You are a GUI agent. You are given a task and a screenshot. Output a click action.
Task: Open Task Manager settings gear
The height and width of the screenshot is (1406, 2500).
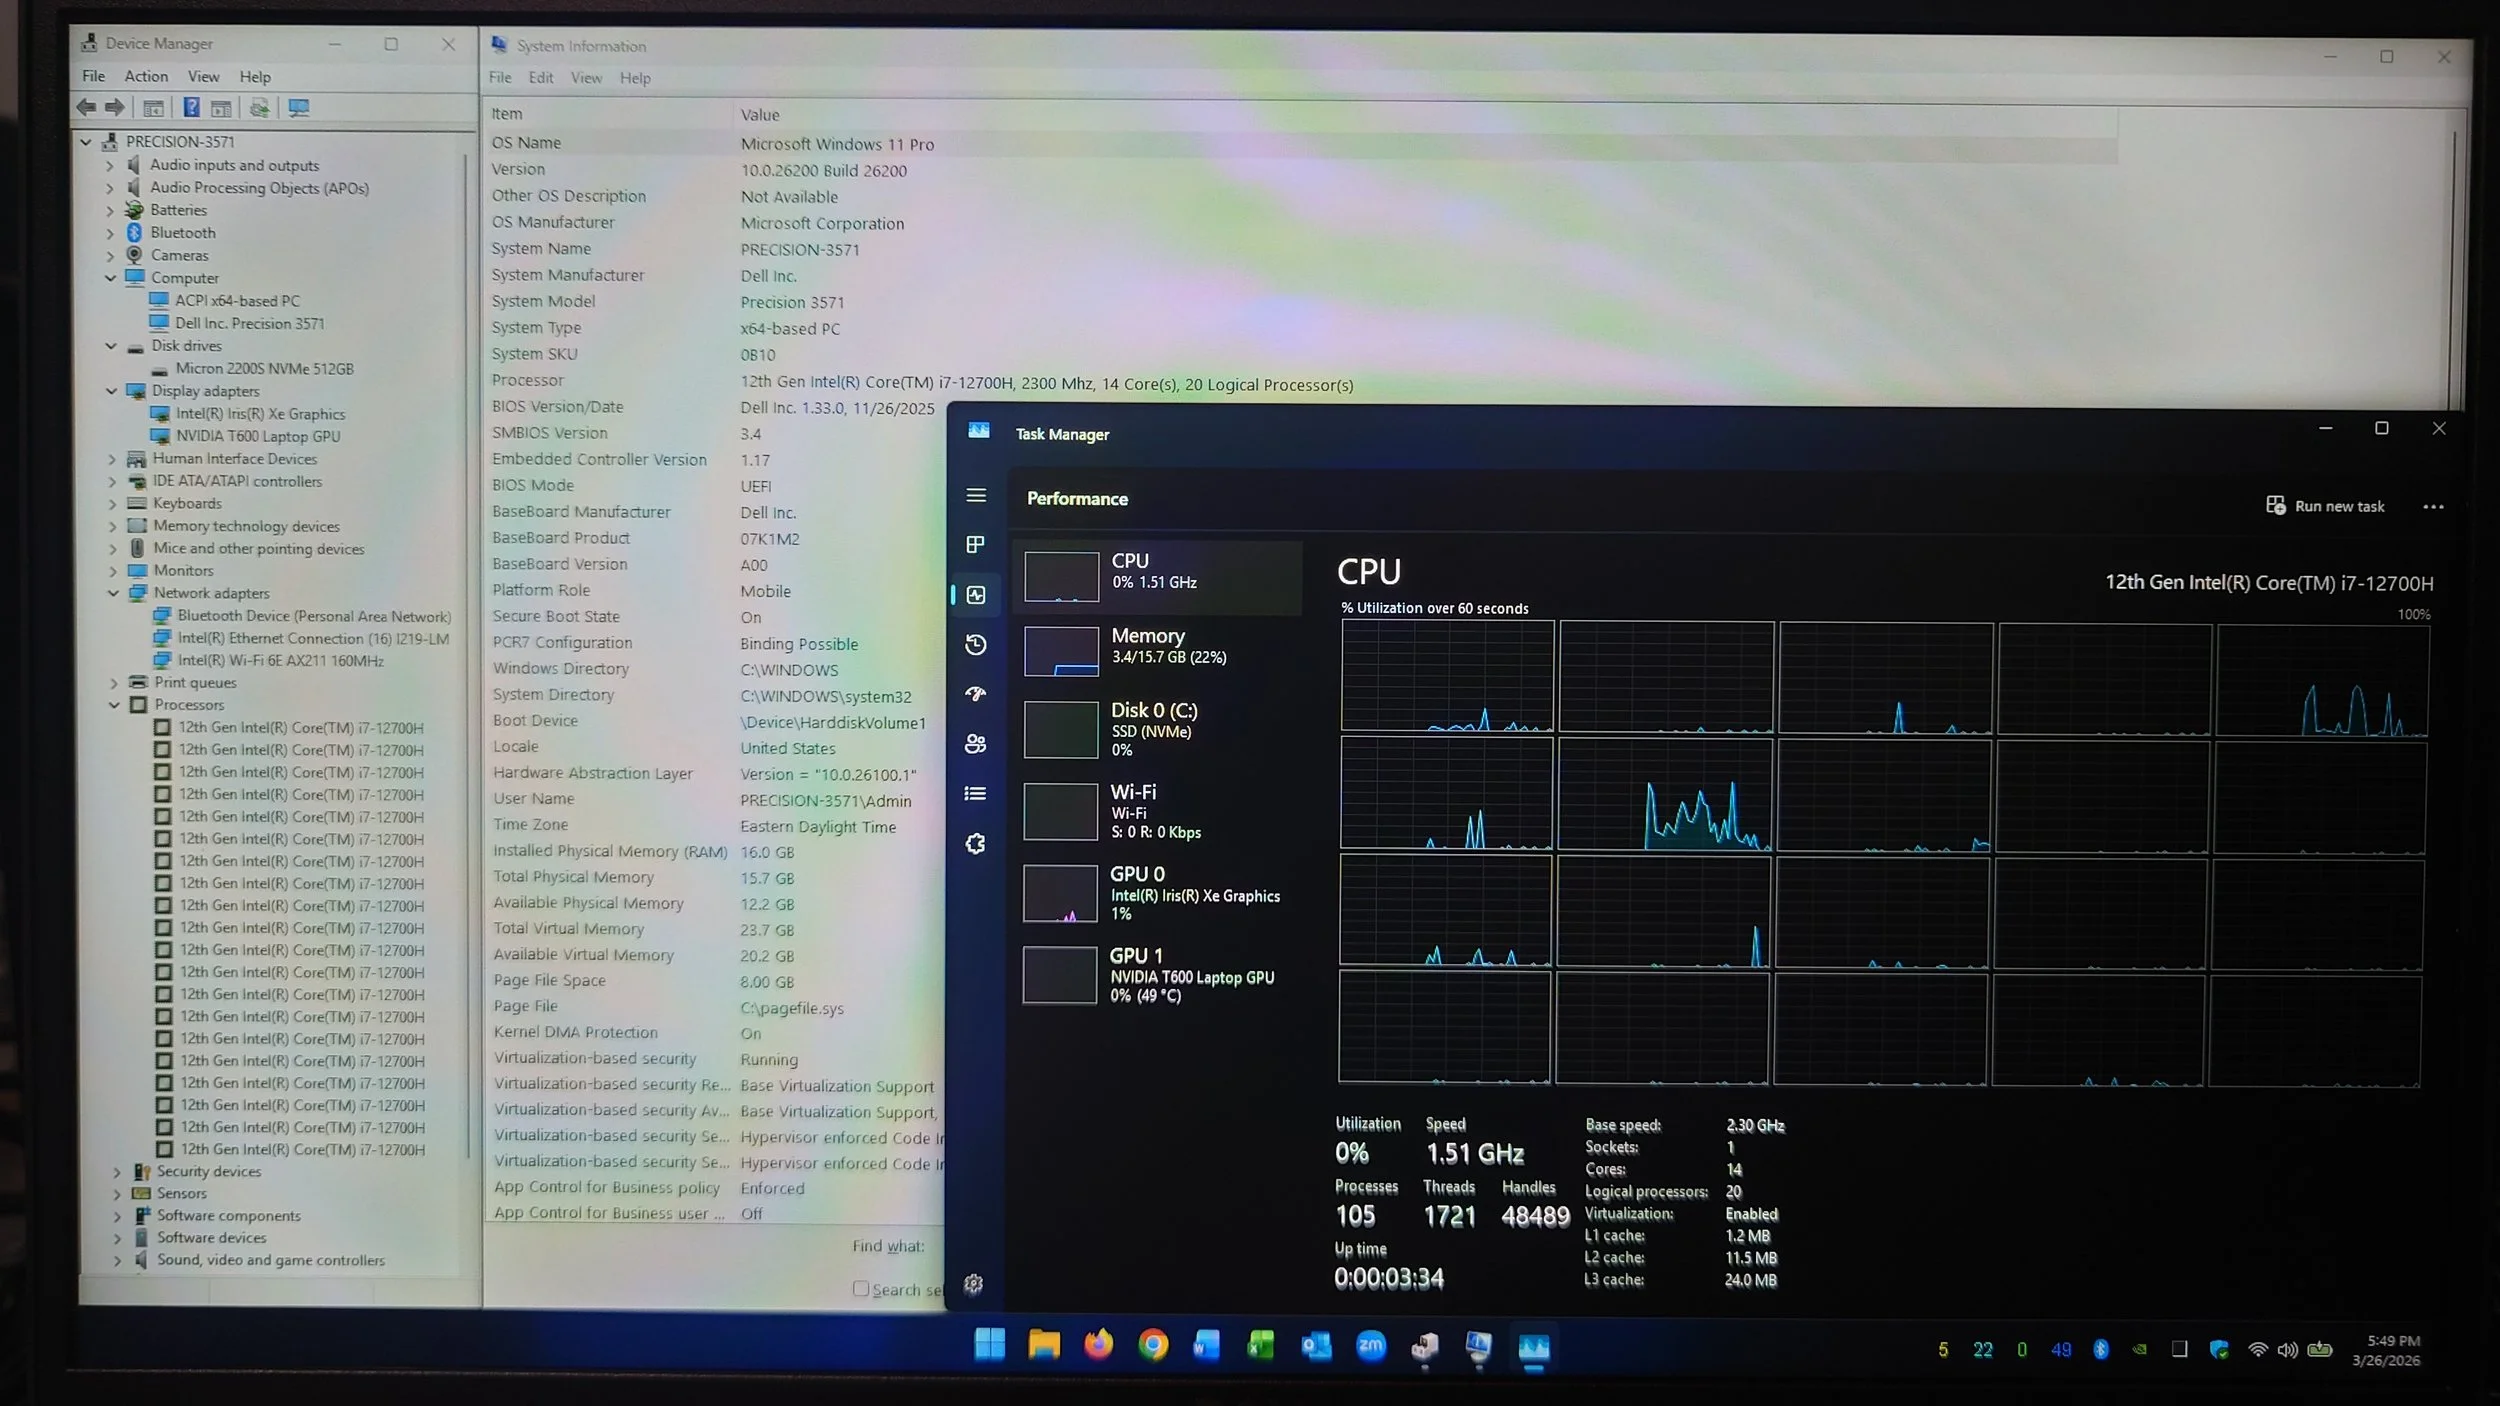[x=973, y=1284]
